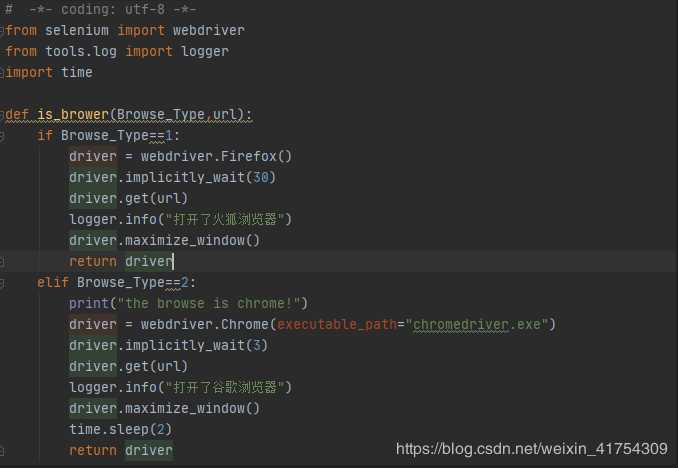Click the executable_path argument

pyautogui.click(x=336, y=324)
